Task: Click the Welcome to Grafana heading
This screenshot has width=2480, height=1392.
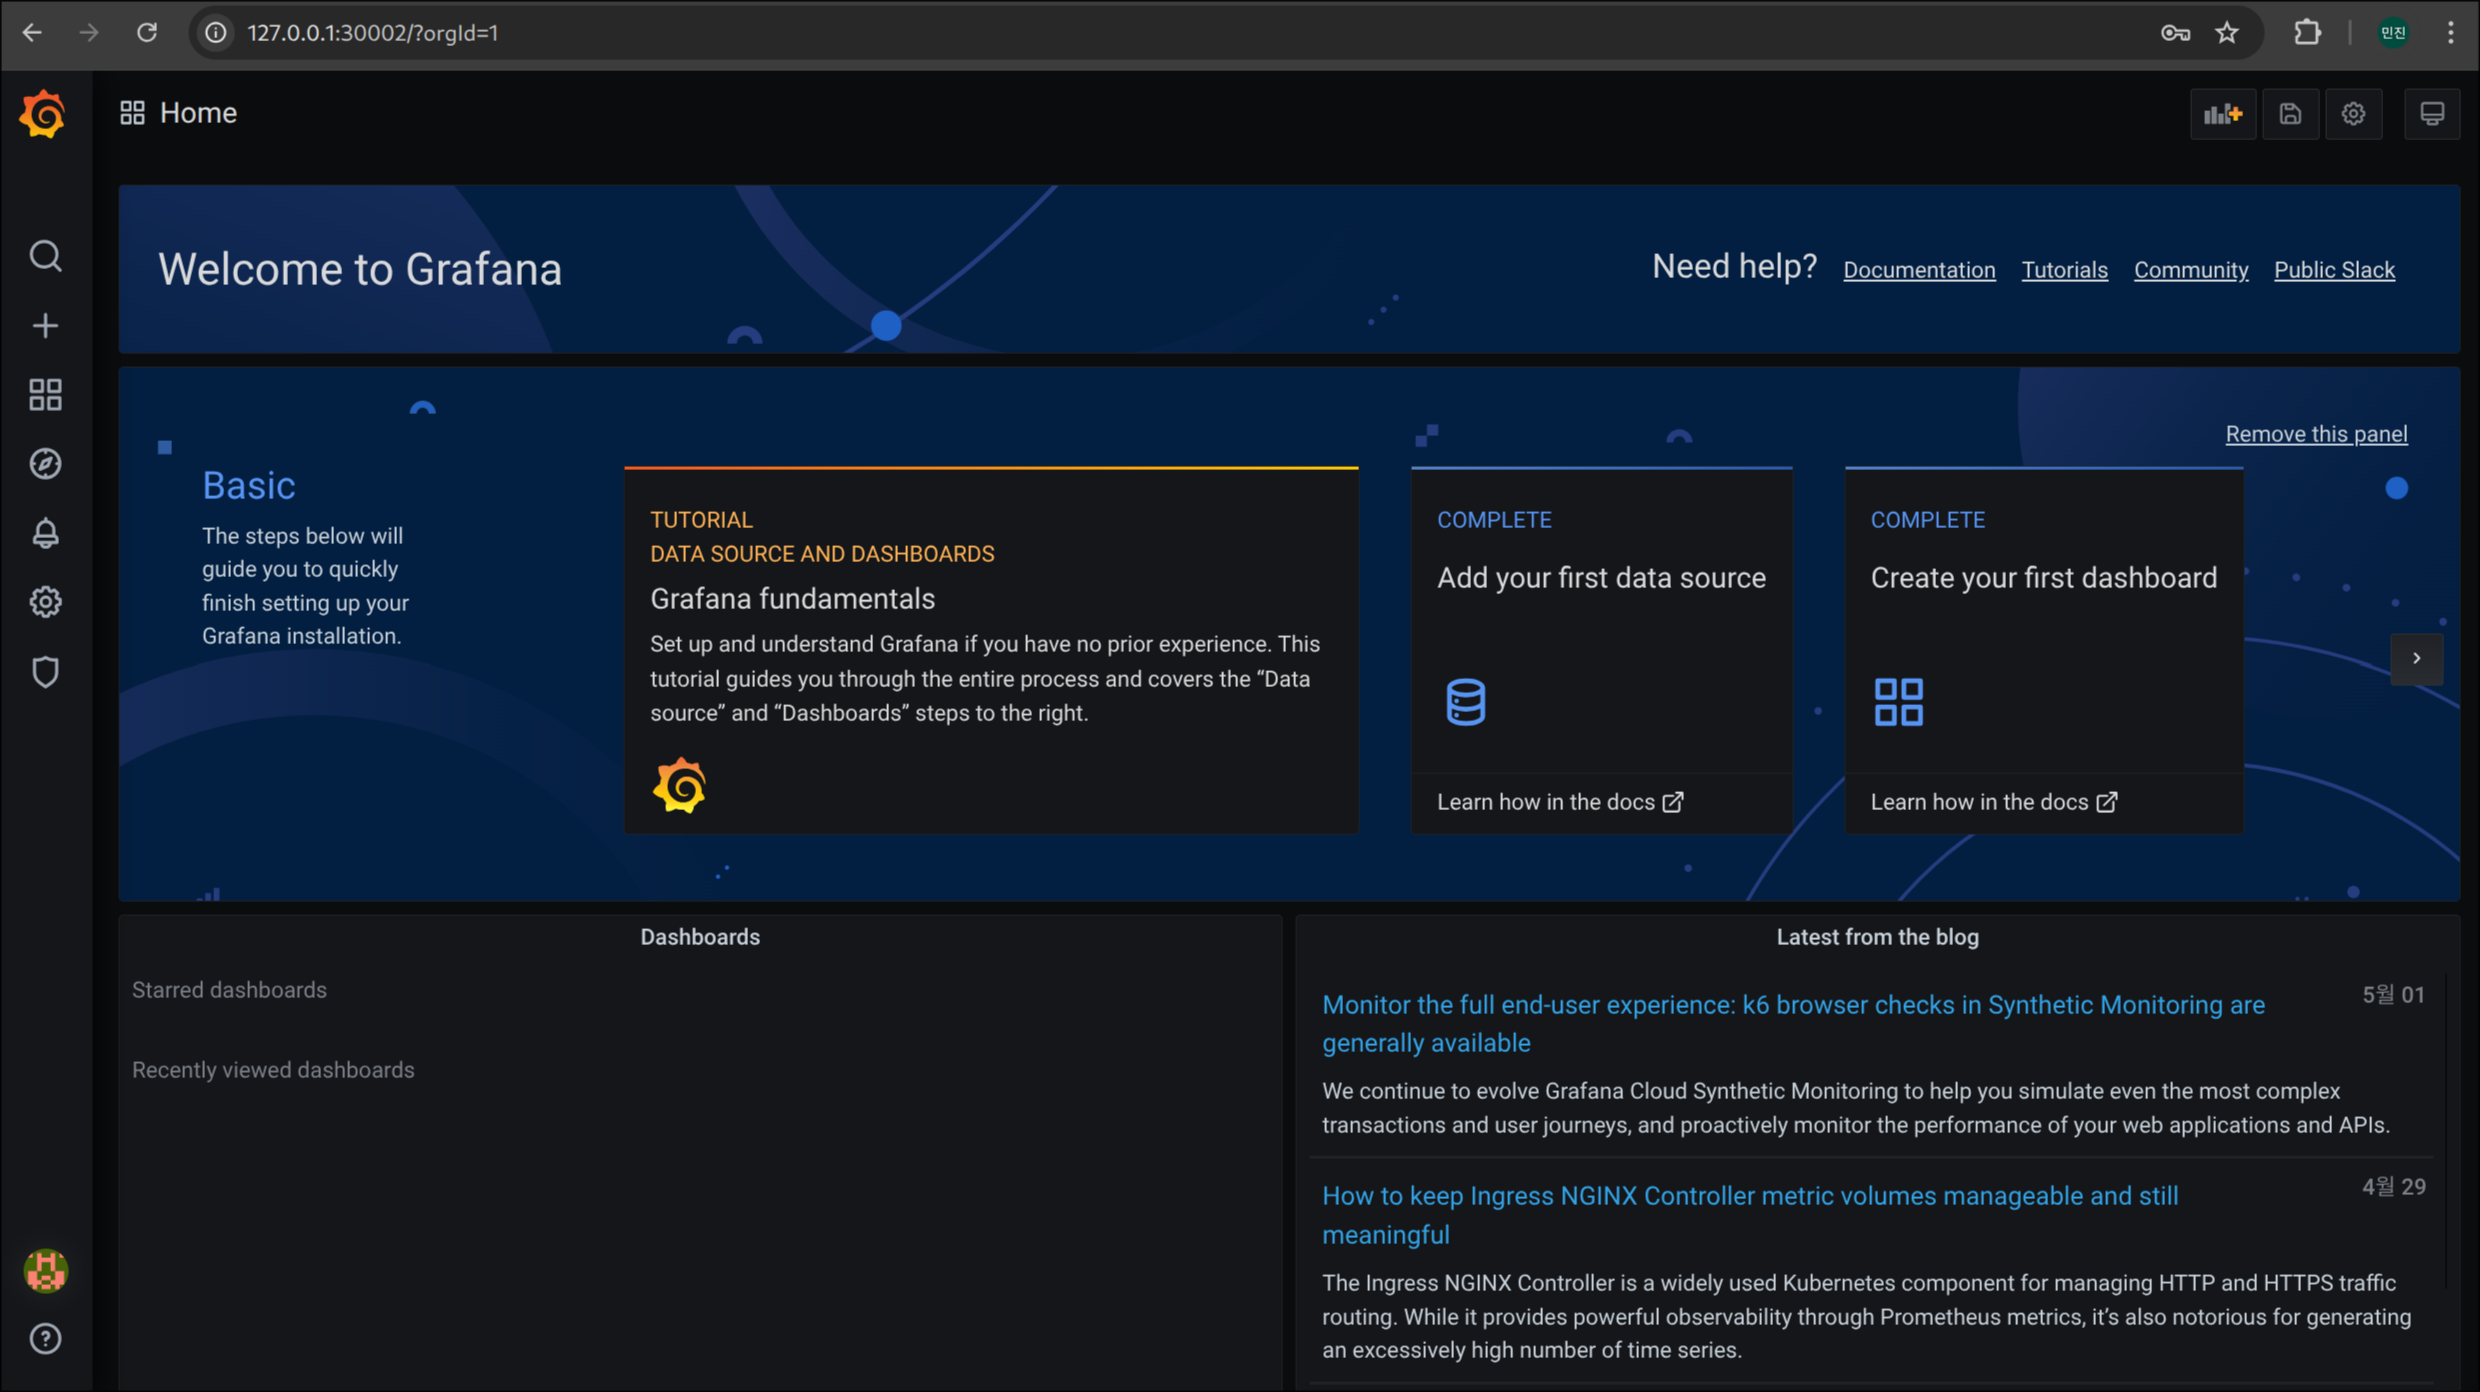Action: pos(360,270)
